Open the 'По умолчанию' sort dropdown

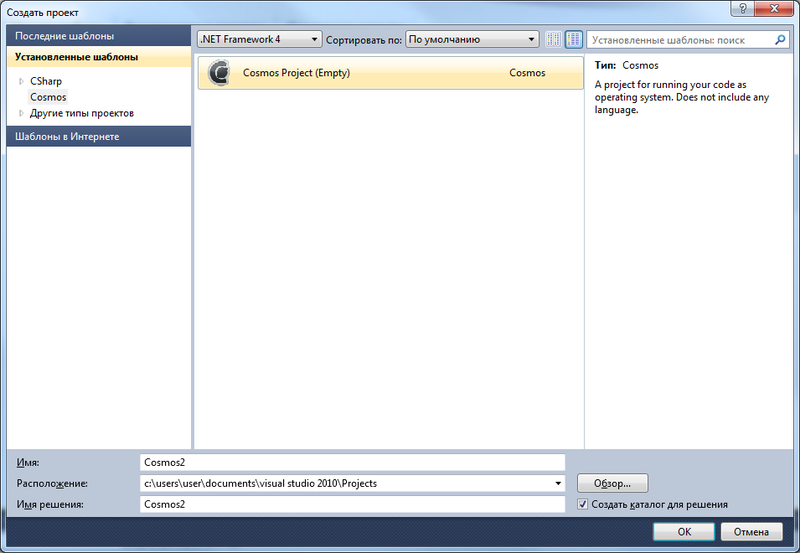472,39
